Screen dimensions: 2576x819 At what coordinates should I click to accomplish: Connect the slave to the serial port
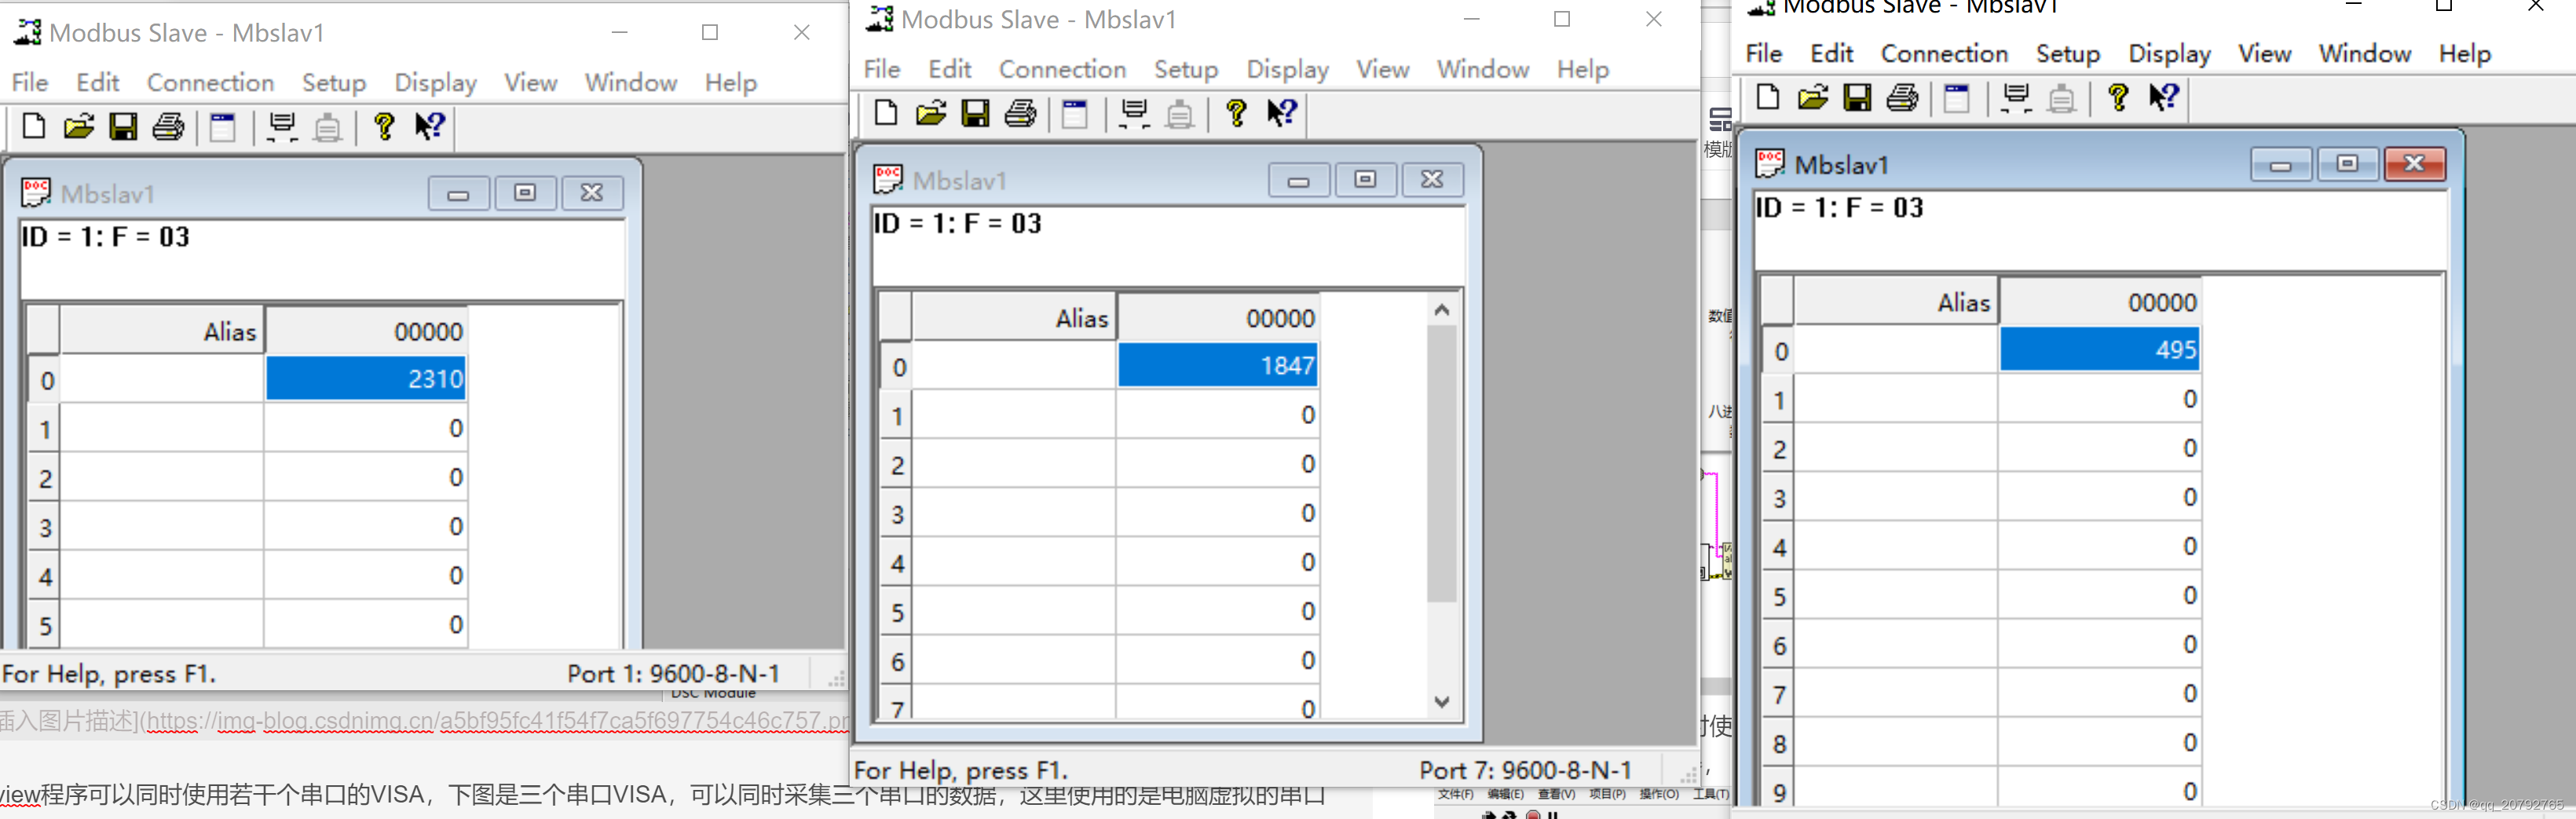pyautogui.click(x=283, y=127)
